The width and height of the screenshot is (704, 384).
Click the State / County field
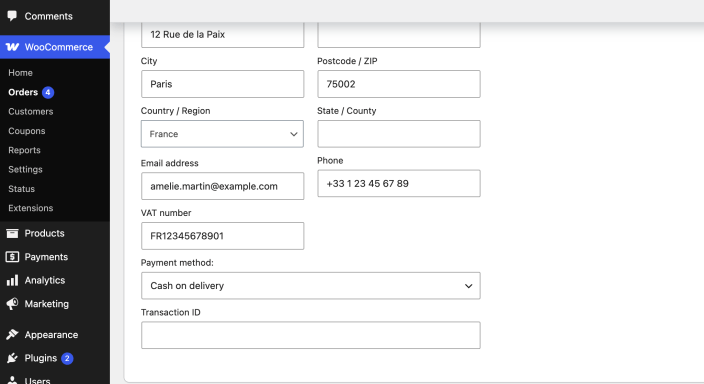point(399,134)
